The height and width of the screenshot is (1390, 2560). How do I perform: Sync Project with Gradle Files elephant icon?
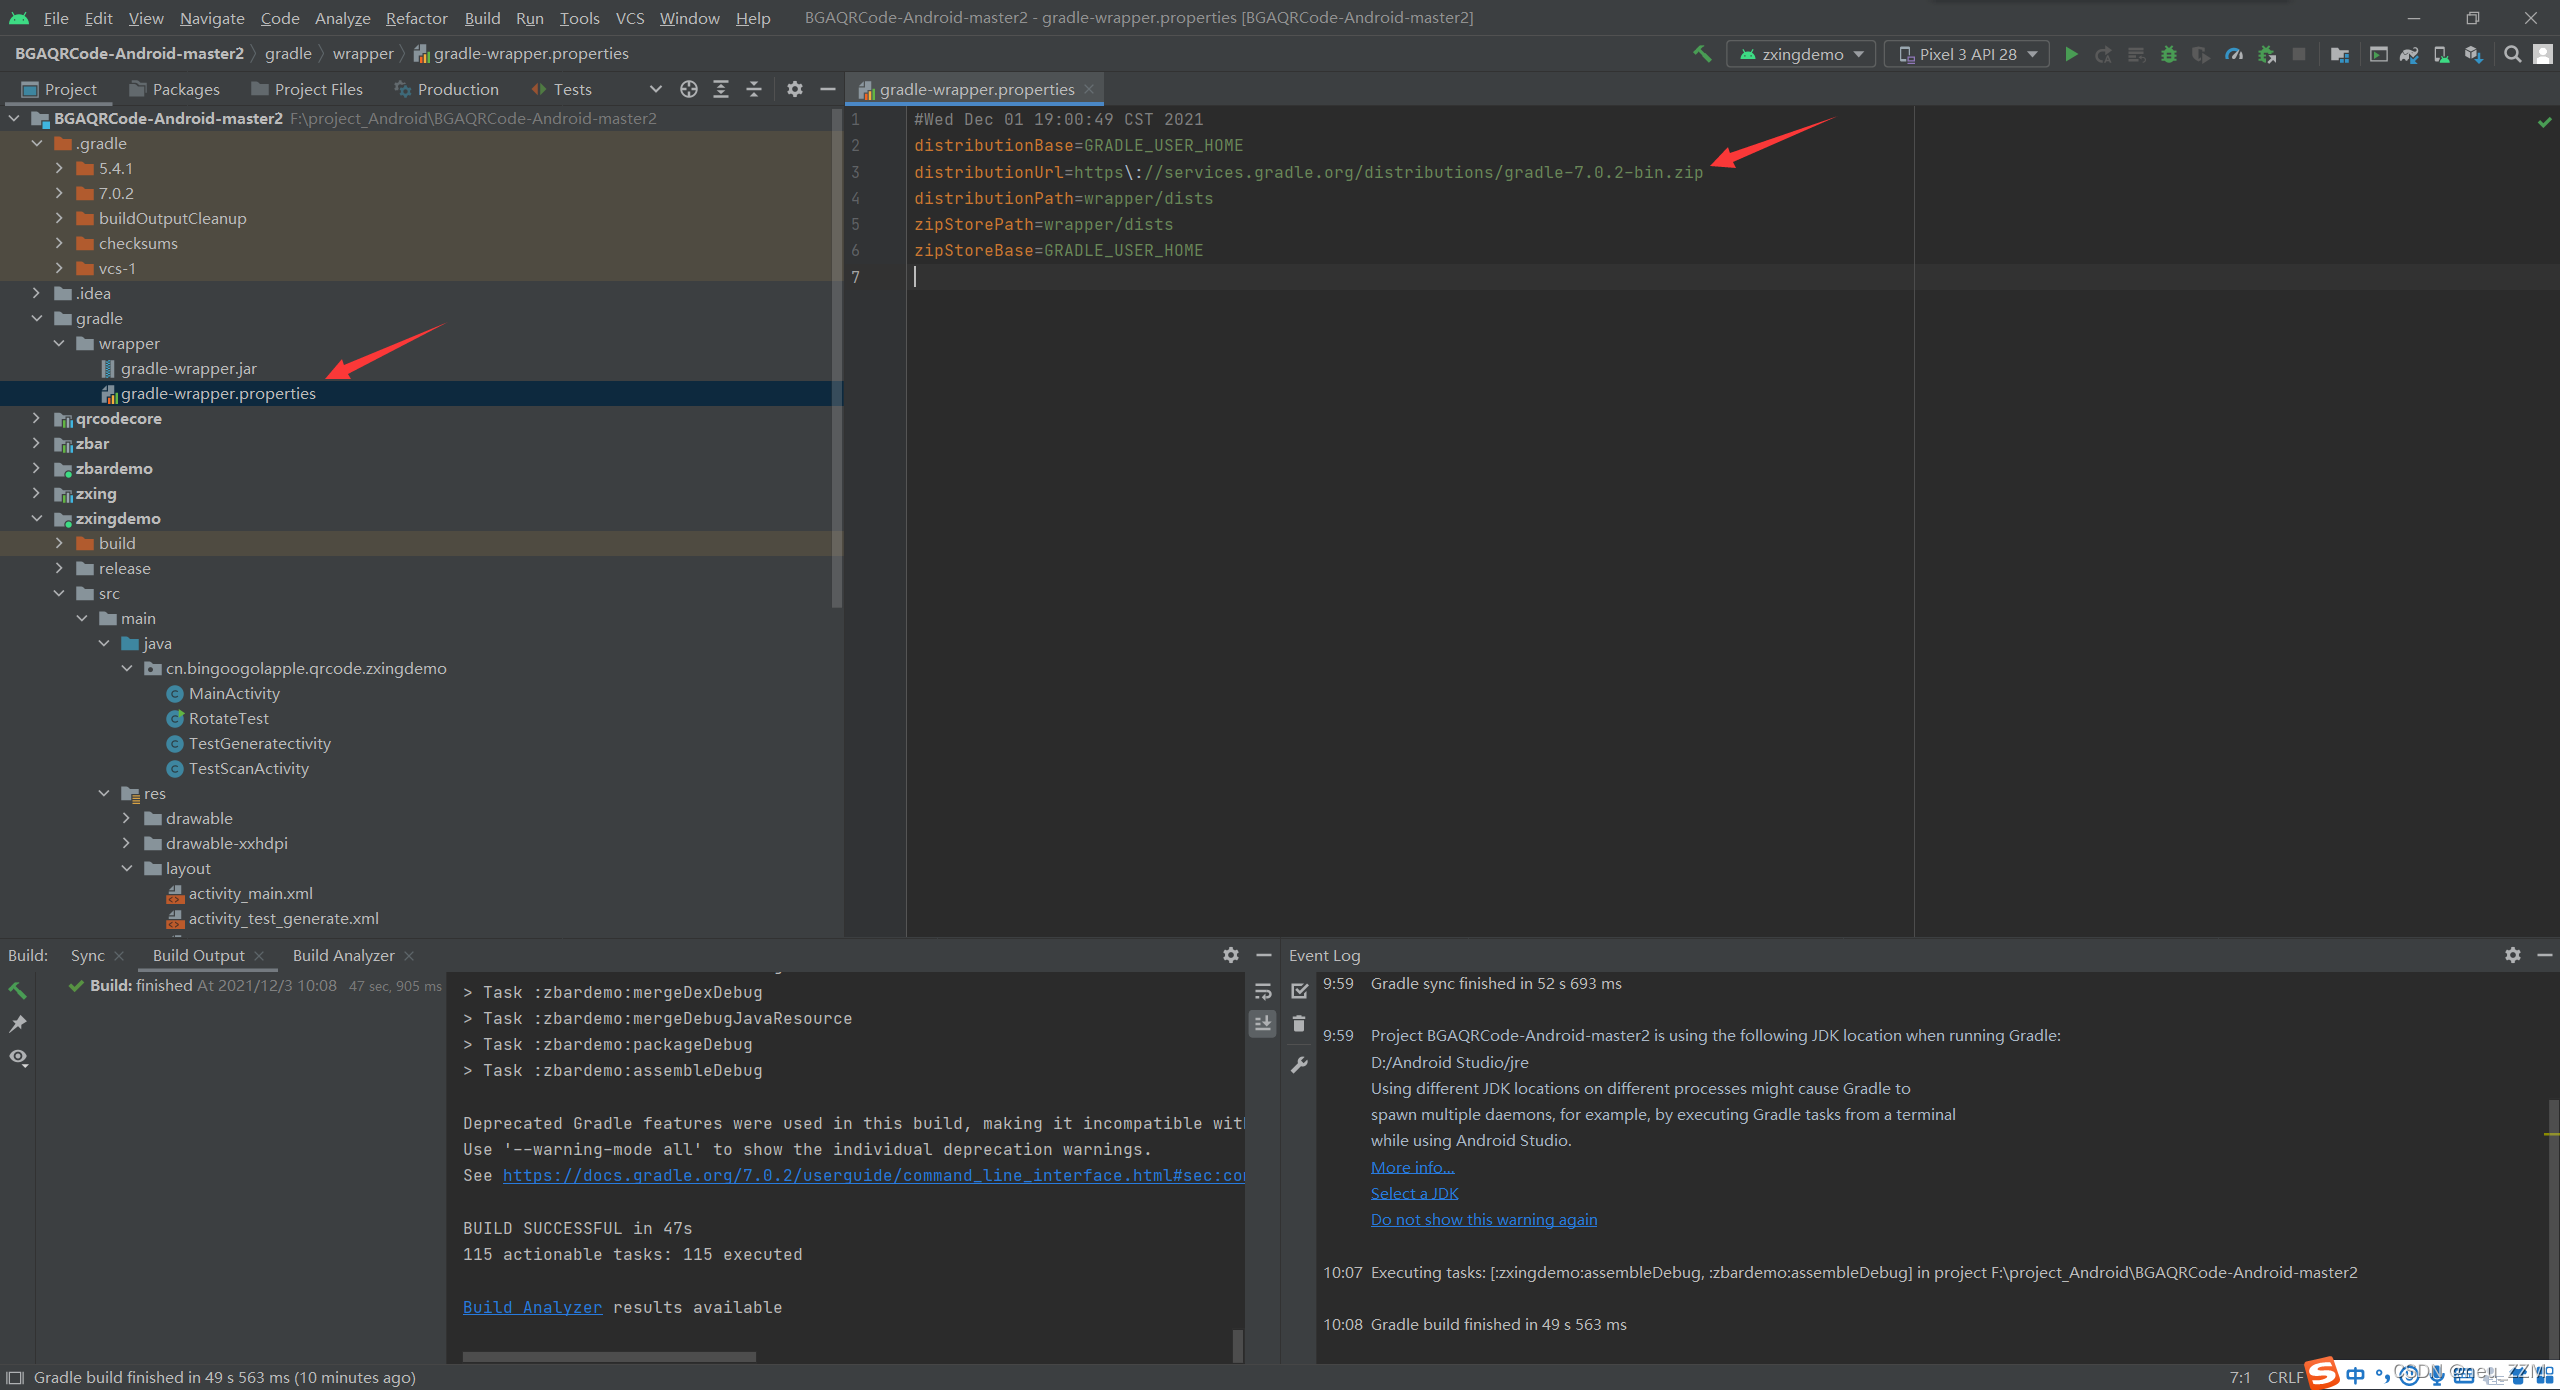coord(2409,54)
